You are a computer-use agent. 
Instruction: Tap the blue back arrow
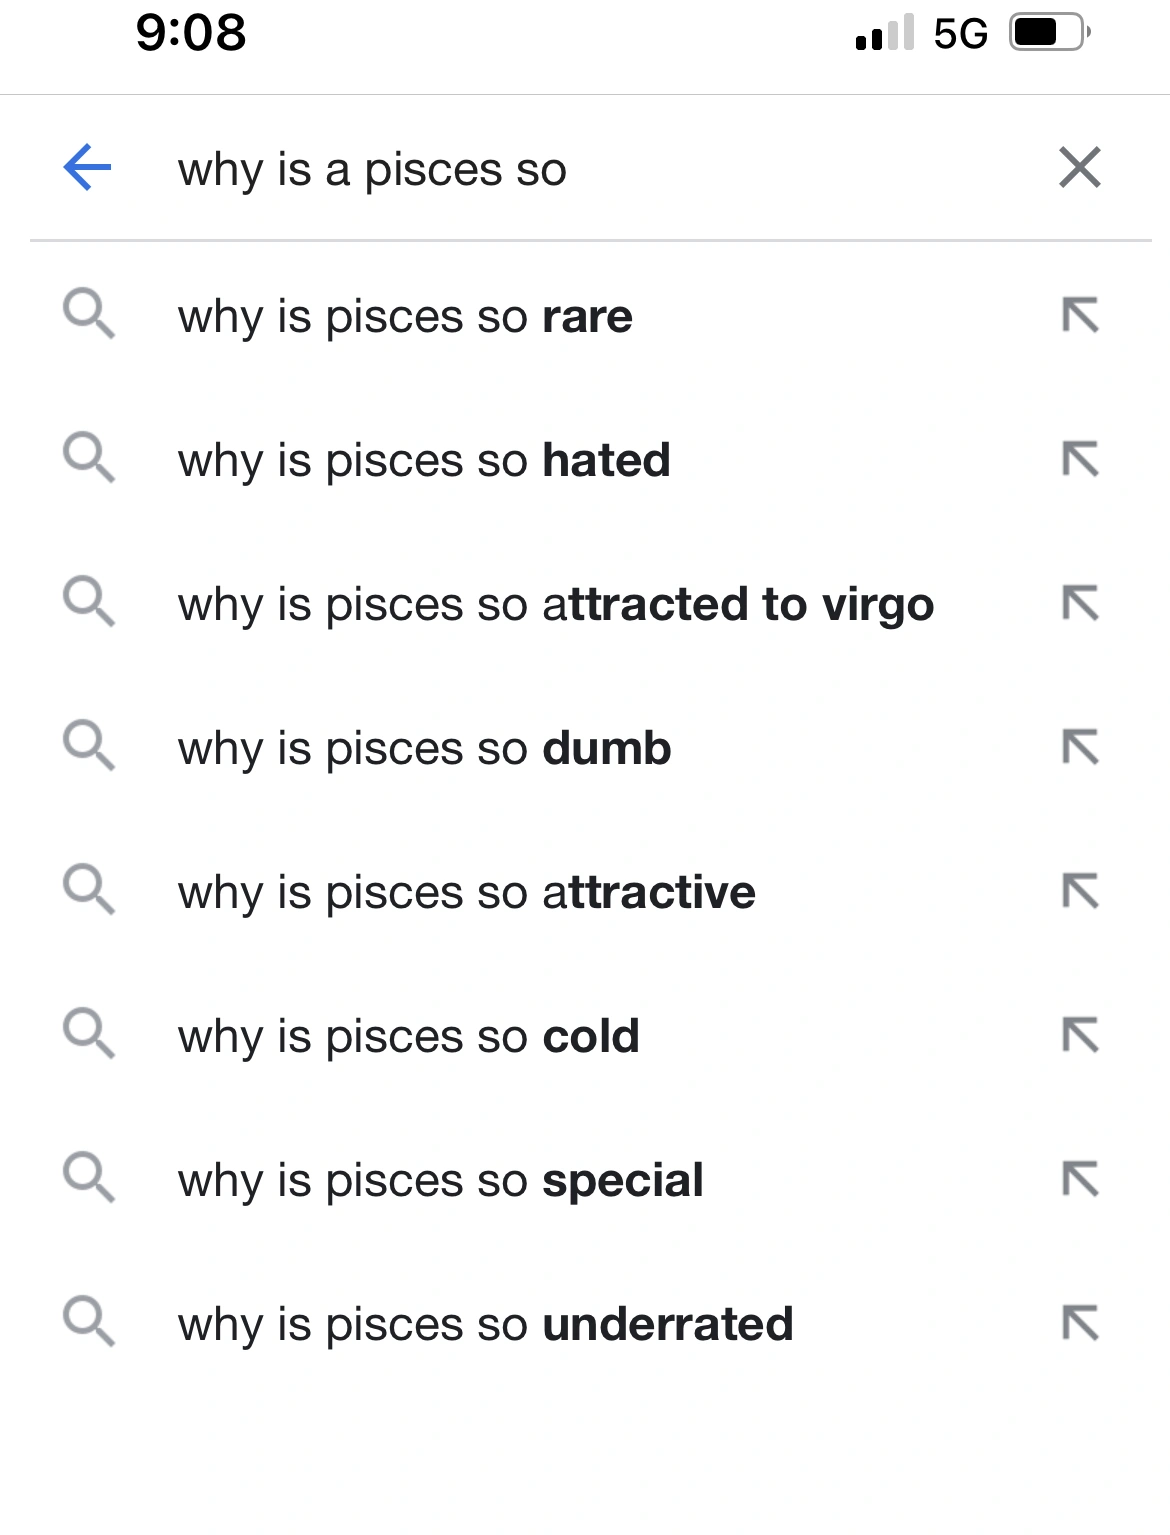pyautogui.click(x=87, y=167)
